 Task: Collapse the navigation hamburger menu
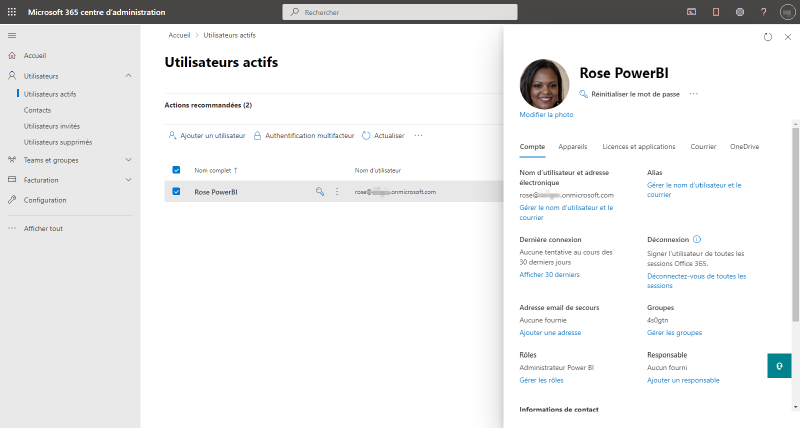[12, 35]
